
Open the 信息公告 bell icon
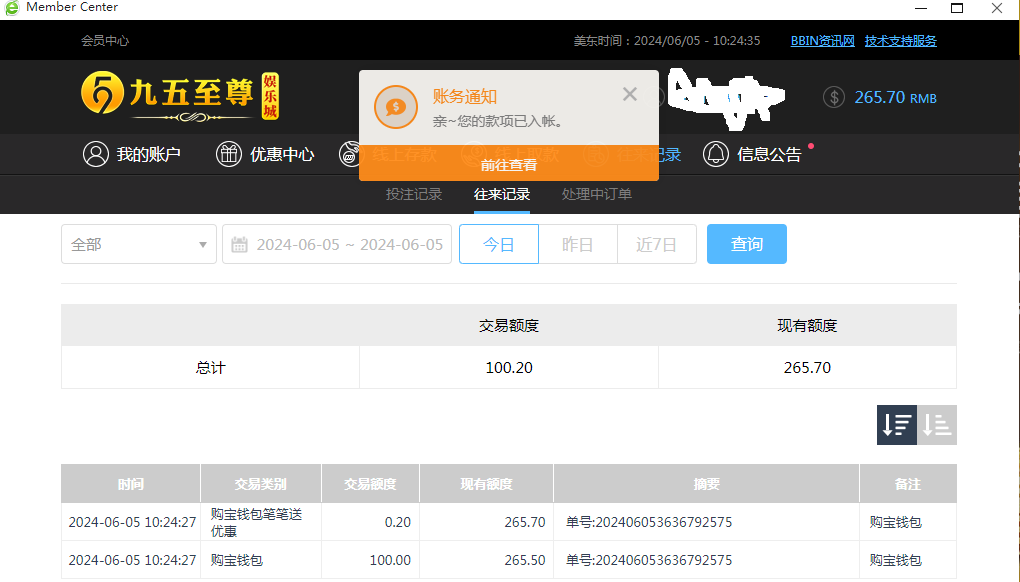[716, 154]
